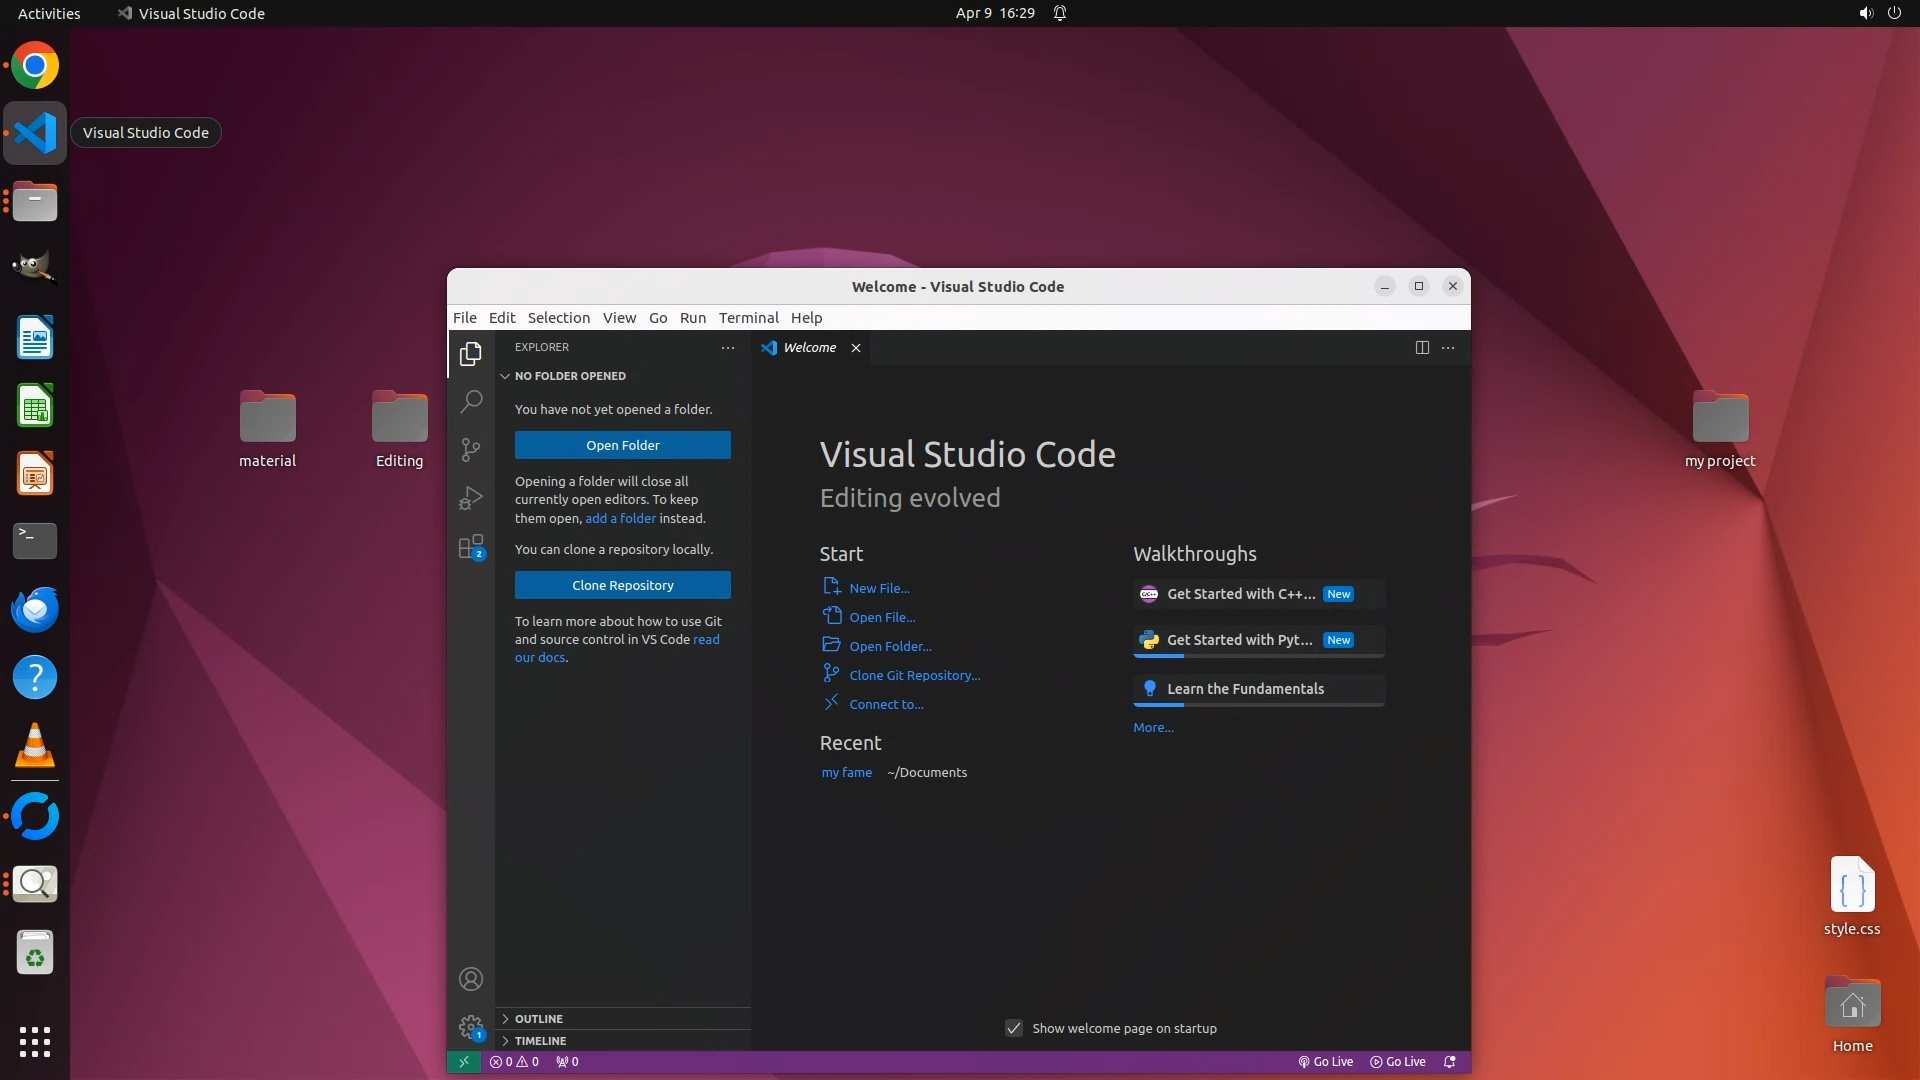
Task: Click the notifications bell in status bar
Action: pos(1450,1062)
